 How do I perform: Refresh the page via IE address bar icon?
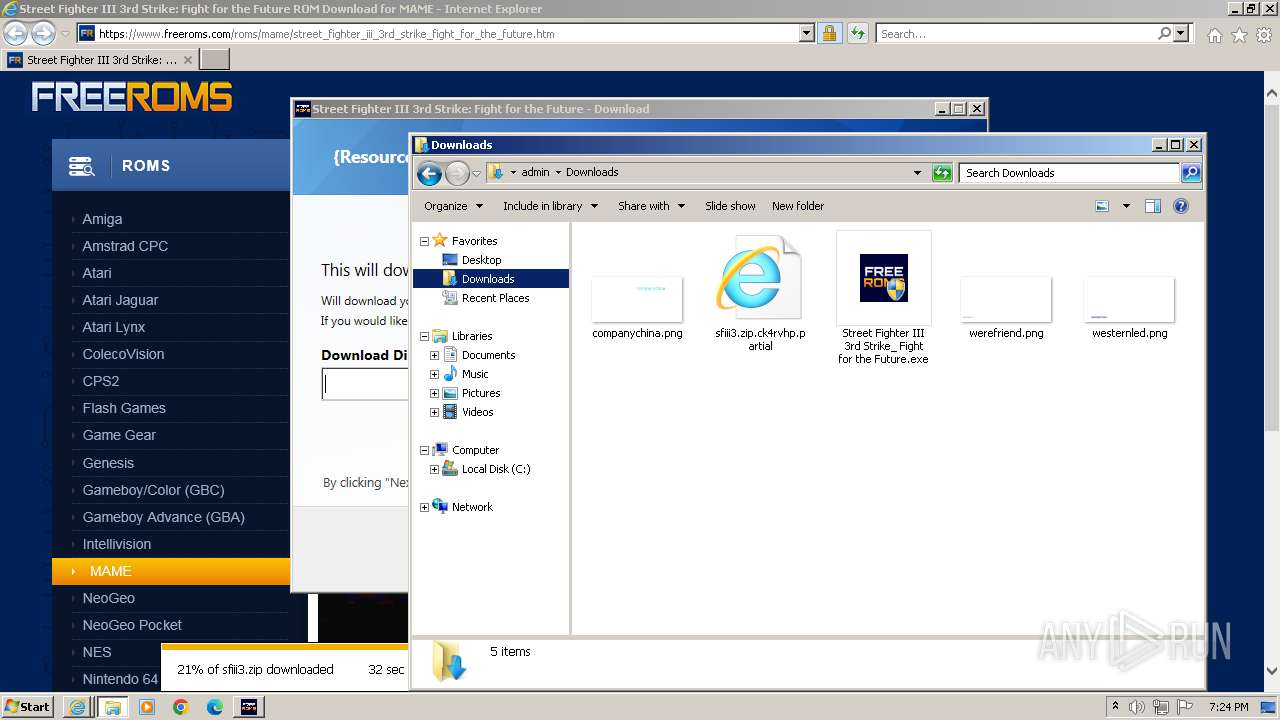point(857,34)
